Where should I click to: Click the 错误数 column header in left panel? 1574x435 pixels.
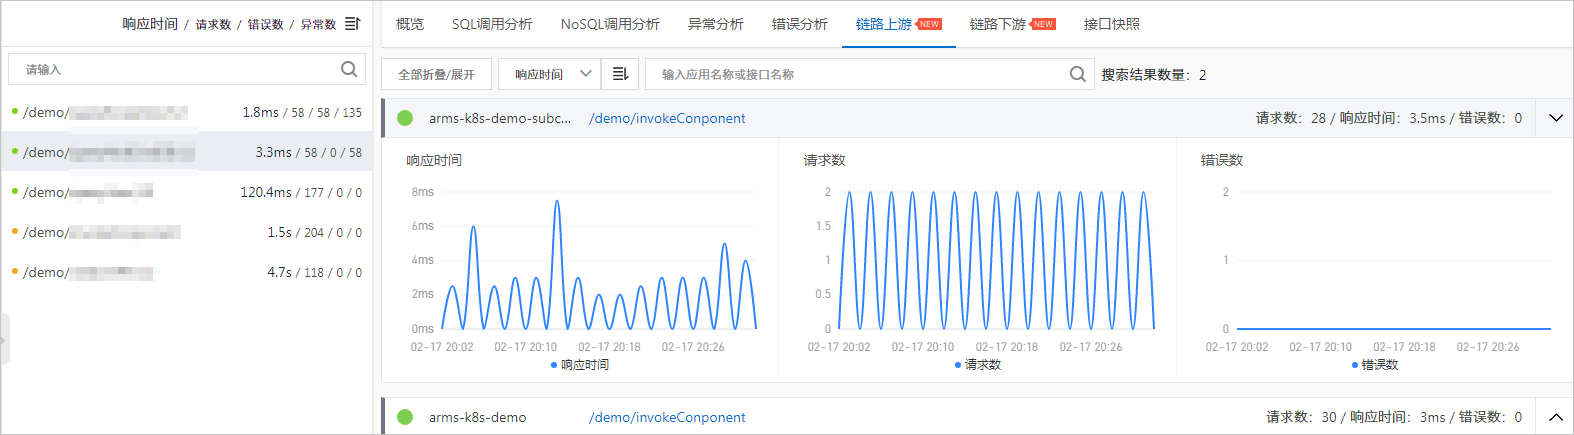[x=266, y=24]
